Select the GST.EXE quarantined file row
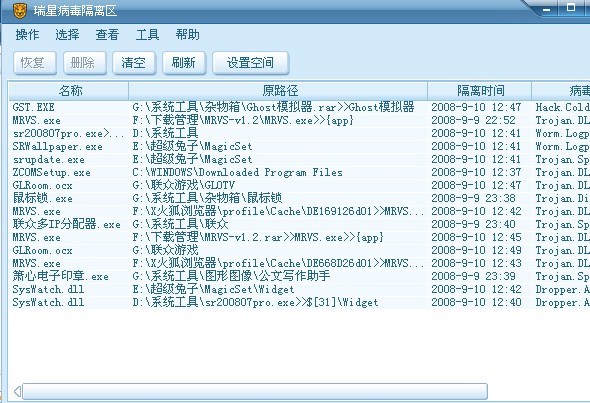The width and height of the screenshot is (590, 403). [299, 107]
